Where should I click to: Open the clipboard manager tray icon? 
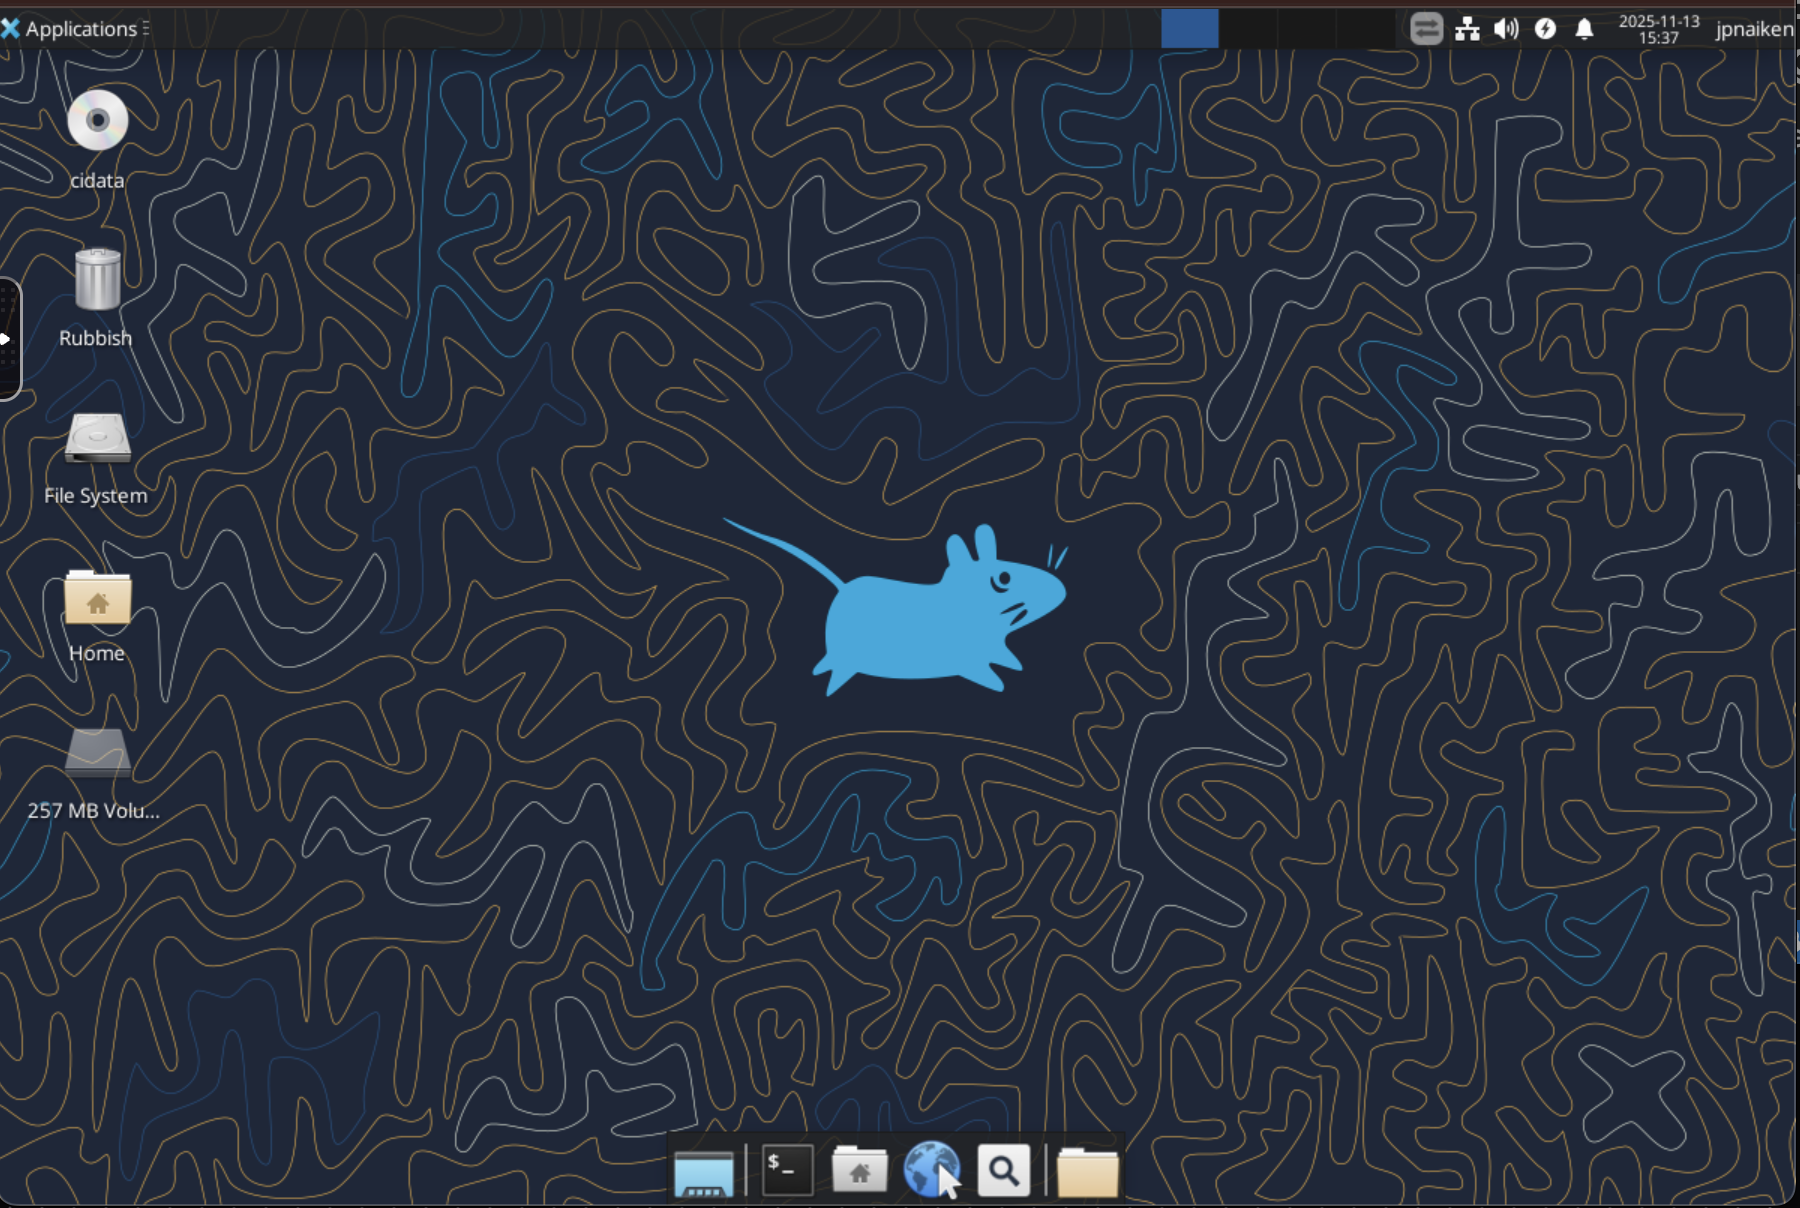[x=1427, y=28]
